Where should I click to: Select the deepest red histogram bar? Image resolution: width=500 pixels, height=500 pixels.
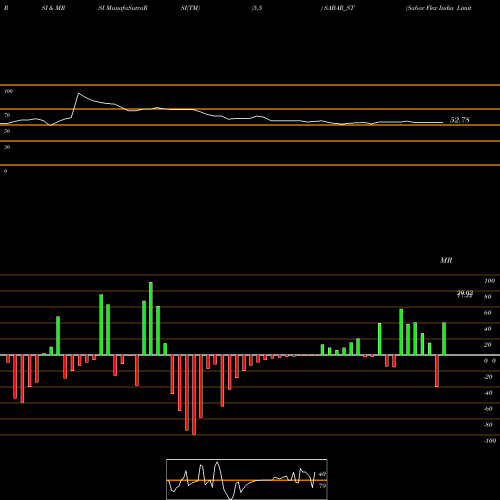point(194,395)
